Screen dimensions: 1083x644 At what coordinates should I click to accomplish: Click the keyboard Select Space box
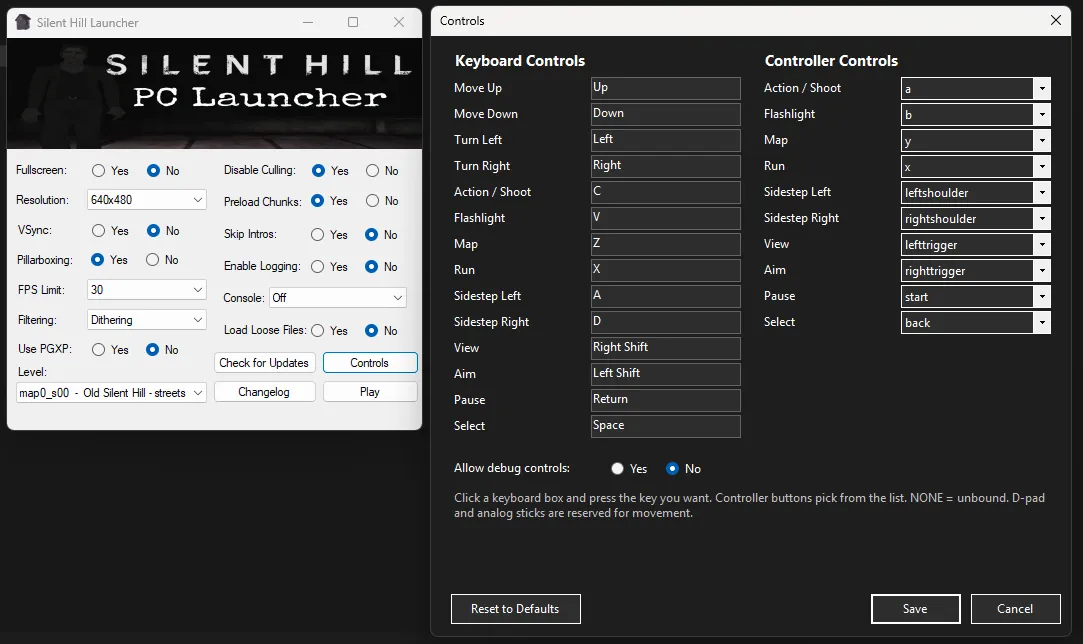pyautogui.click(x=666, y=426)
